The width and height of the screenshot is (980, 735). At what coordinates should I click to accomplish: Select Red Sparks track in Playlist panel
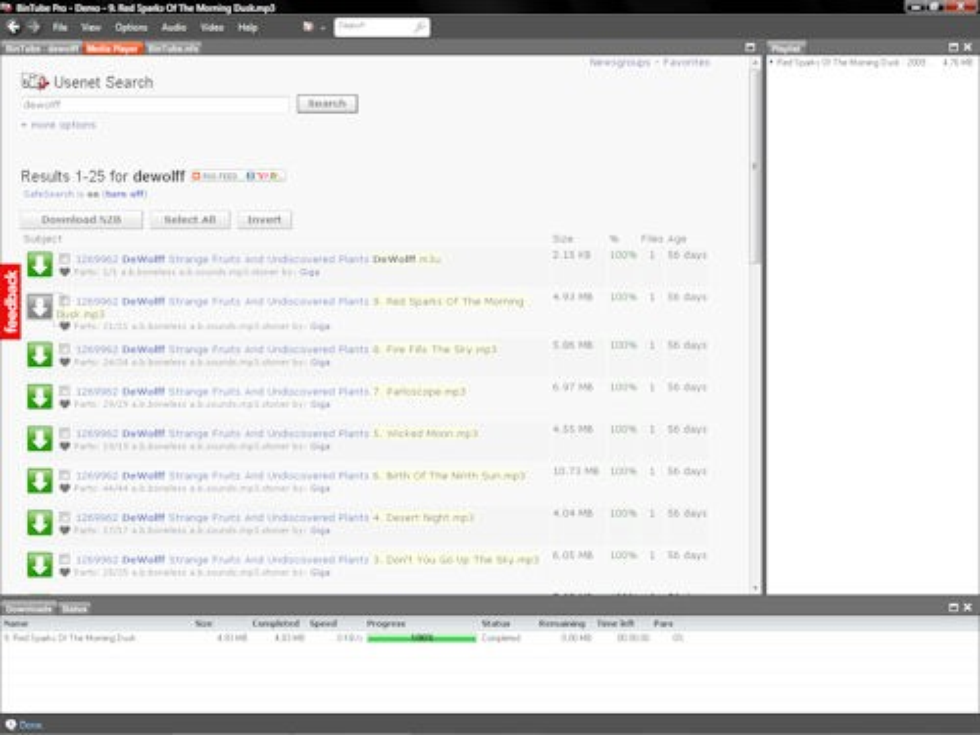[x=872, y=62]
